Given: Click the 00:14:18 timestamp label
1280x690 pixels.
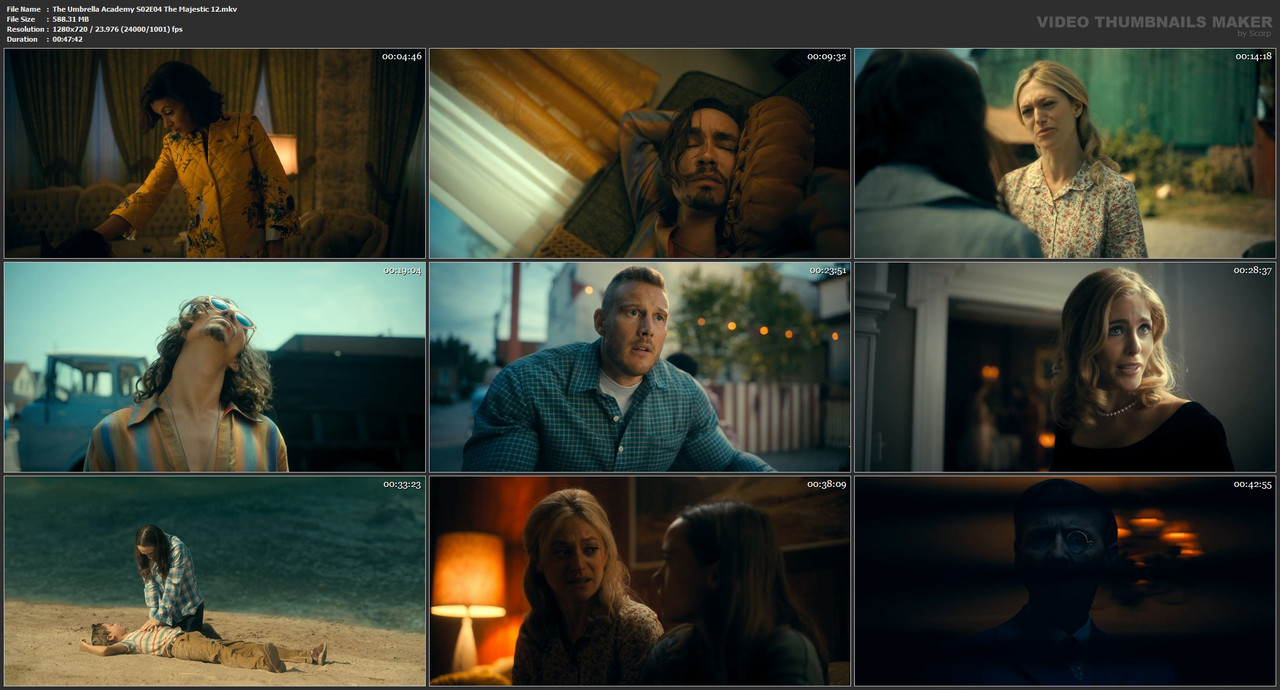Looking at the screenshot, I should click(1252, 56).
